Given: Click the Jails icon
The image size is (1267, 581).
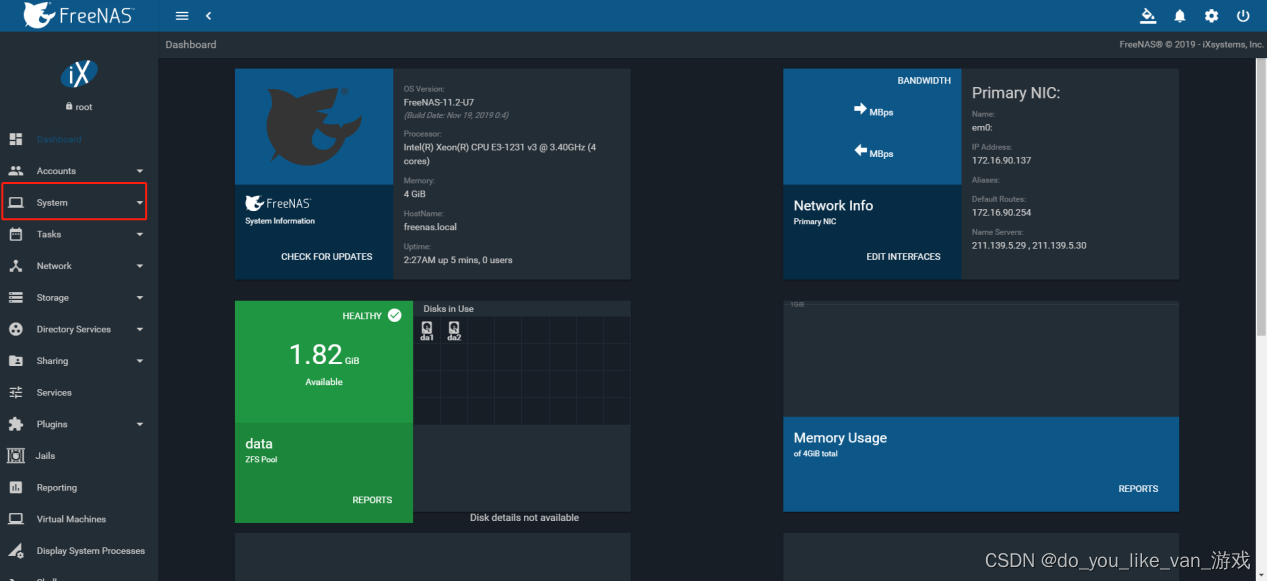Looking at the screenshot, I should click(15, 456).
